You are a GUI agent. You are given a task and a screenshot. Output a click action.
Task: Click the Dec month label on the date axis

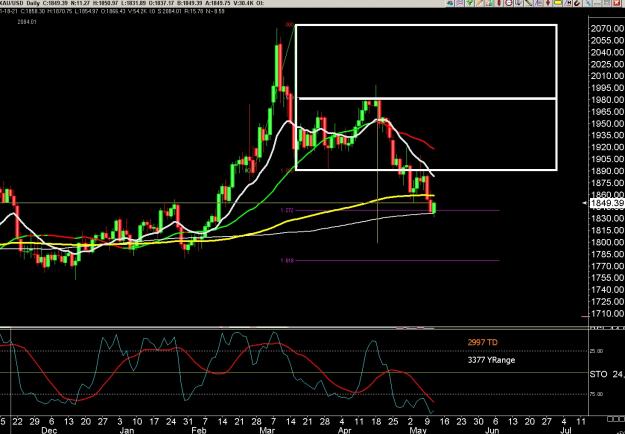pyautogui.click(x=50, y=430)
